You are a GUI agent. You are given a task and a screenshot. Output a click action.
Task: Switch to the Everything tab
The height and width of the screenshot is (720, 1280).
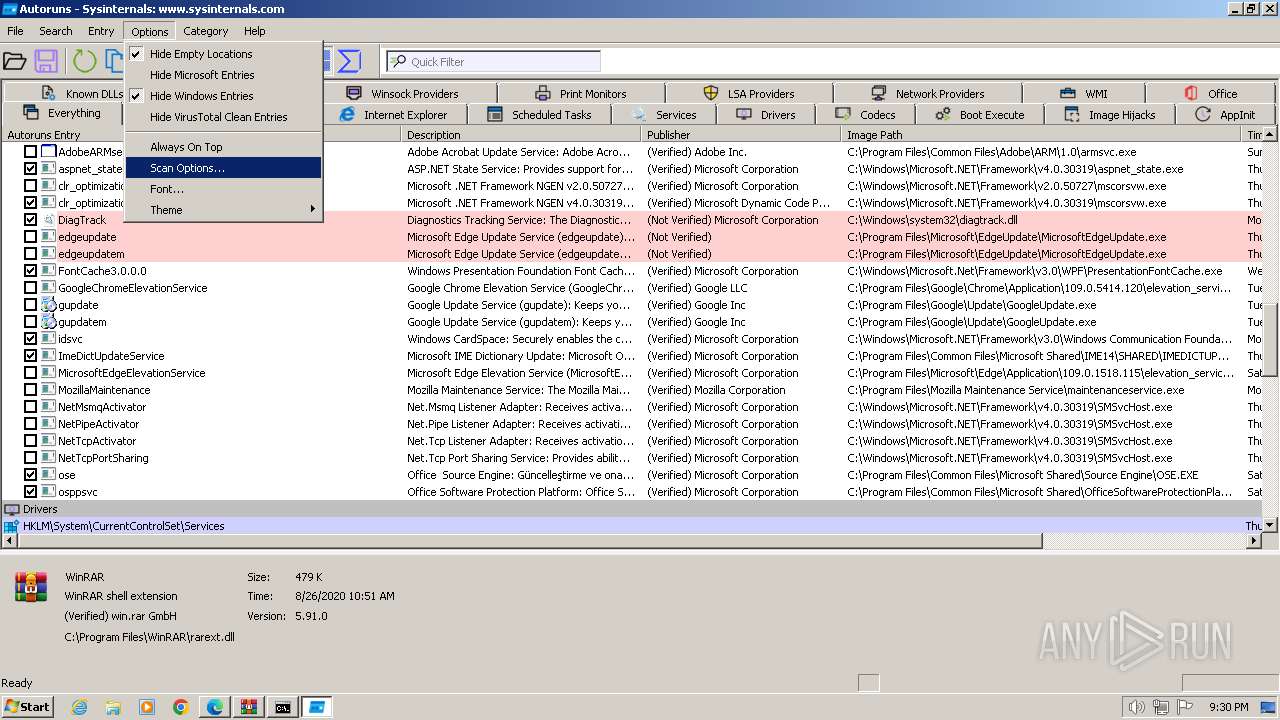(62, 114)
